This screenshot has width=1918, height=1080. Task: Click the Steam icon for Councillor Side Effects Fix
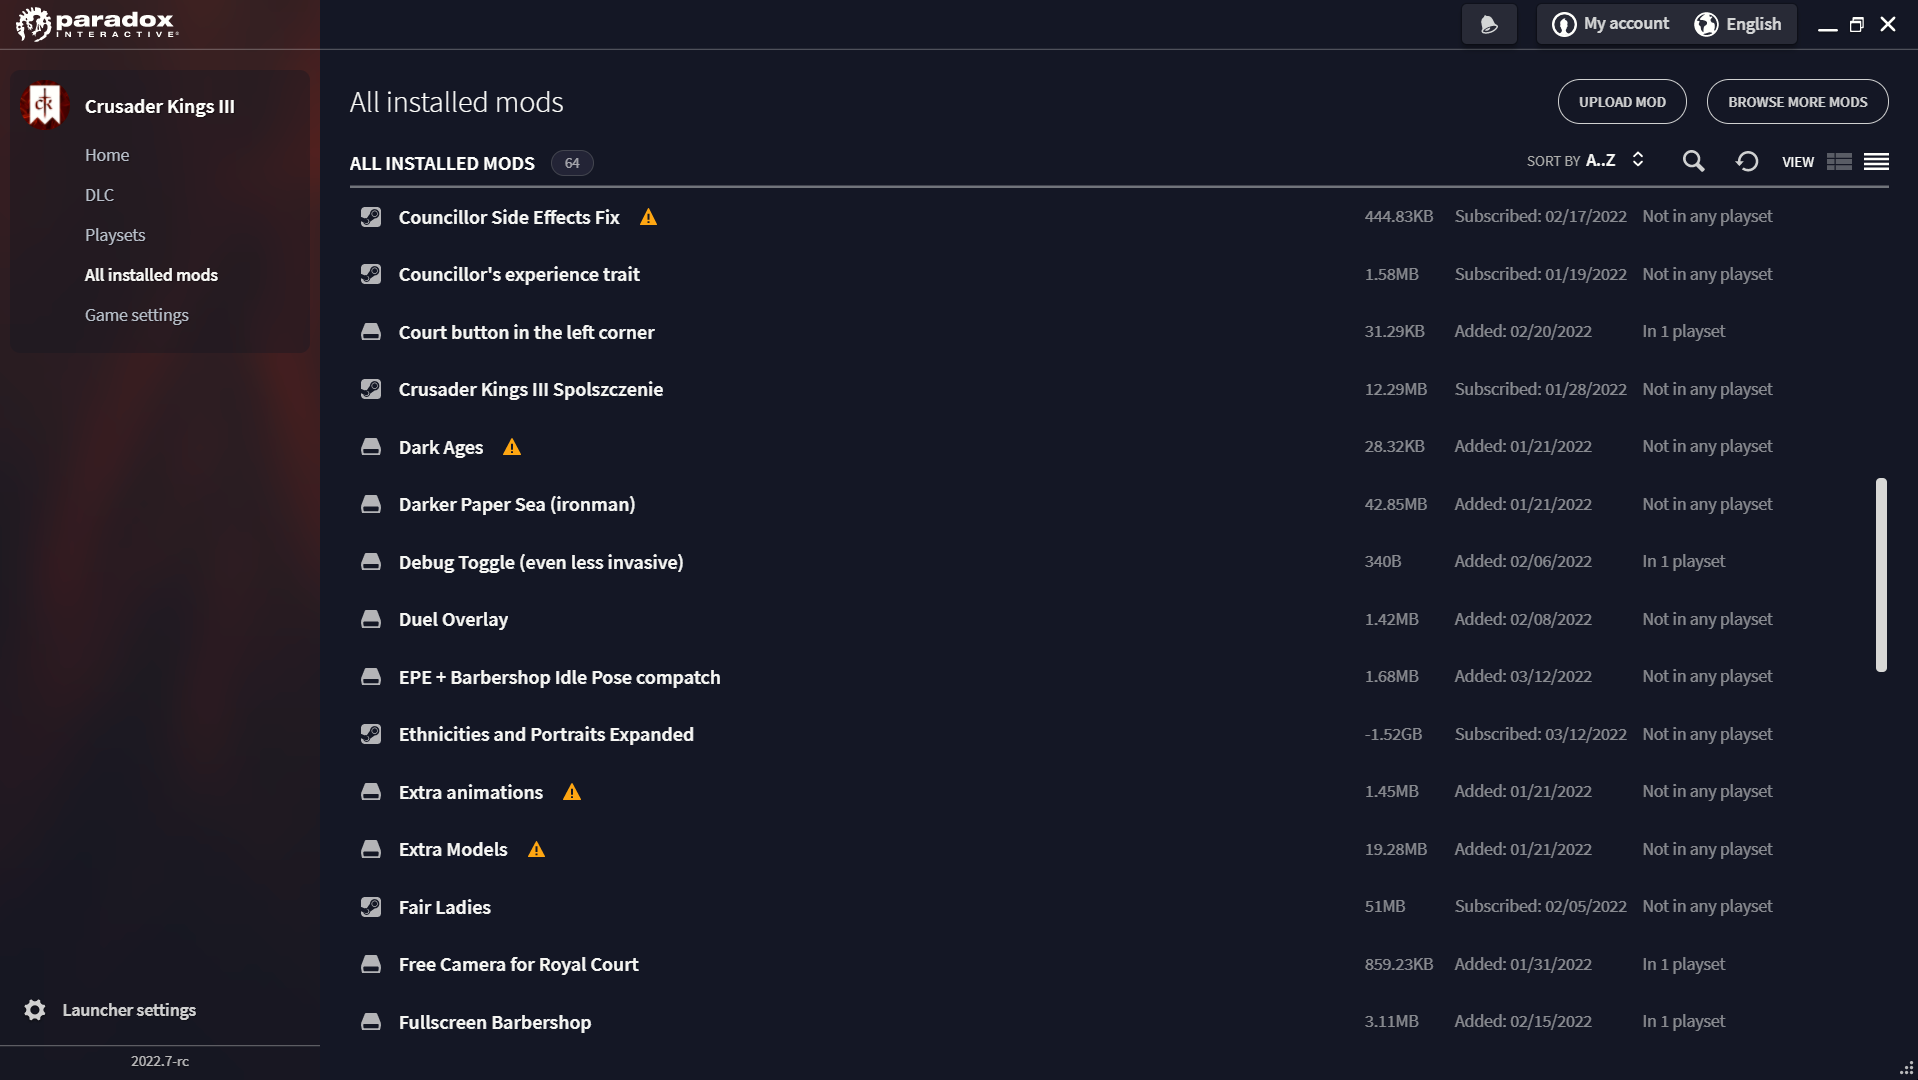click(371, 217)
